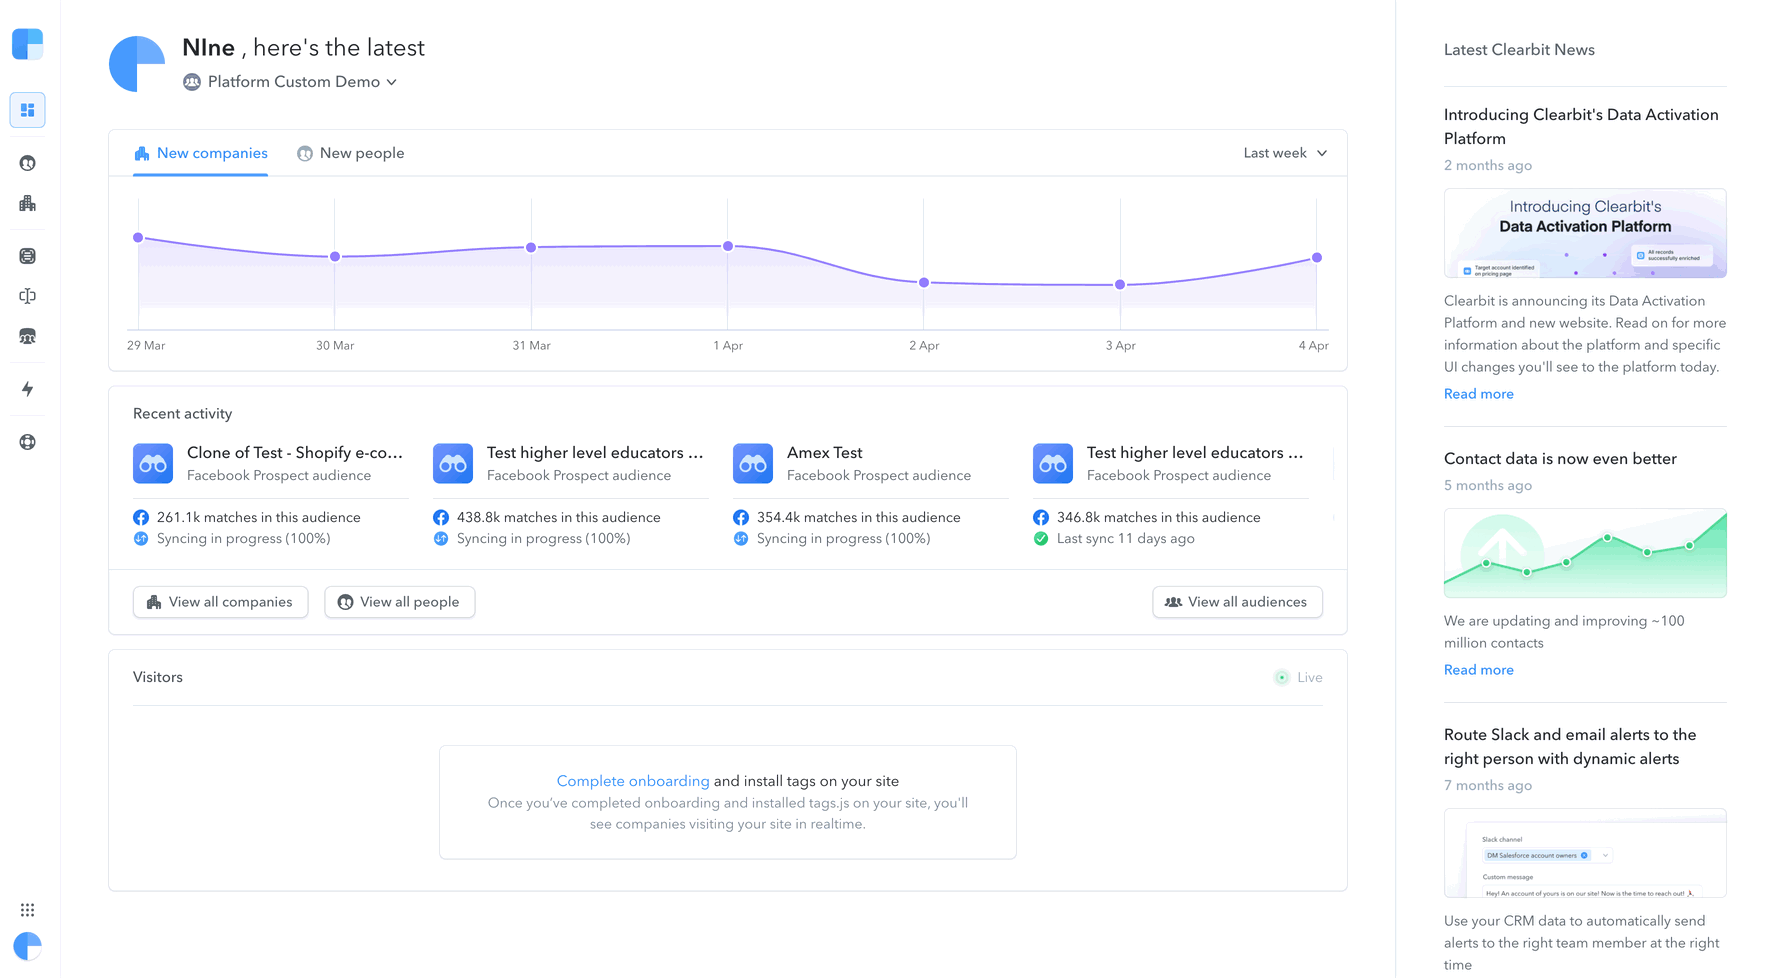Open Route Slack and email alerts headline
Screen dimensions: 1768x978
1570,747
